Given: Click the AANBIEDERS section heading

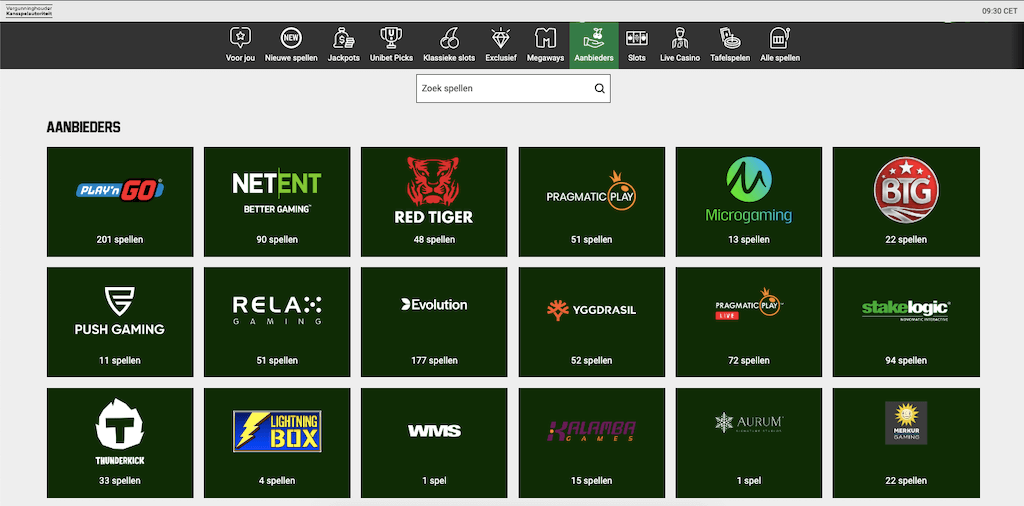Looking at the screenshot, I should [x=84, y=128].
